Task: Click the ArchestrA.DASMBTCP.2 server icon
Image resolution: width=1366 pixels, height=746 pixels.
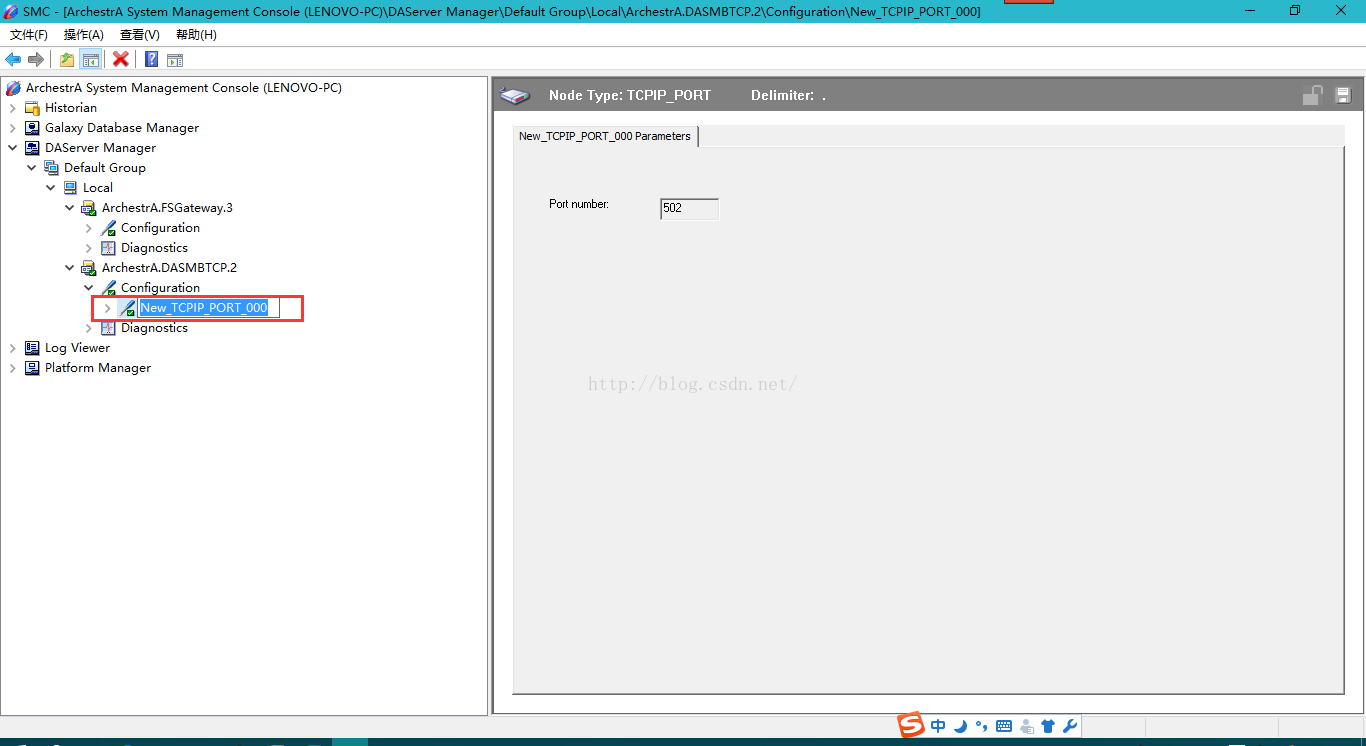Action: click(x=90, y=268)
